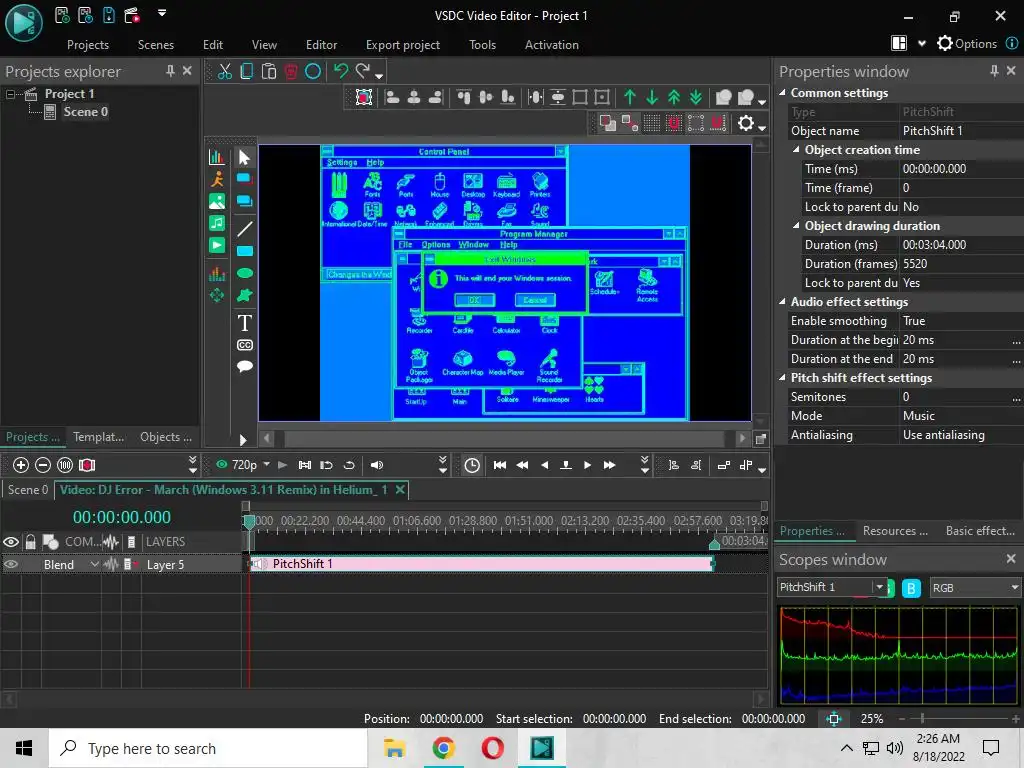Select the Line drawing tool
Viewport: 1024px width, 768px height.
(x=244, y=229)
